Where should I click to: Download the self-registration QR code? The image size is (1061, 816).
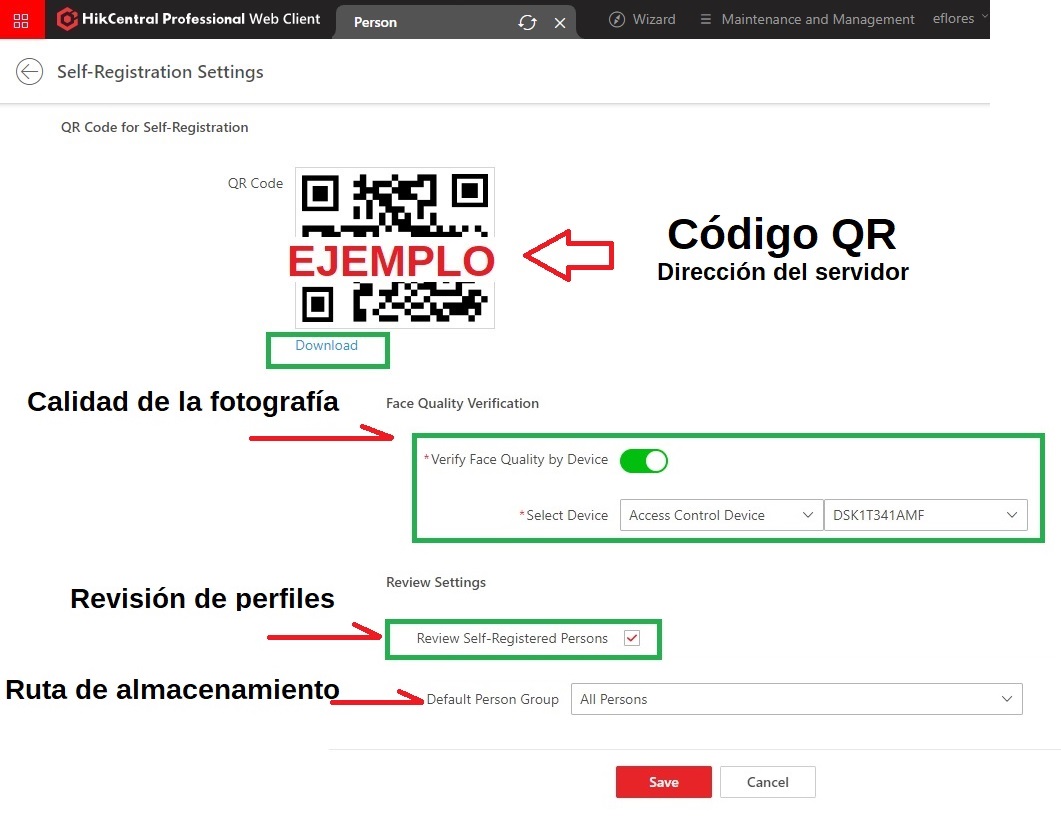coord(326,345)
